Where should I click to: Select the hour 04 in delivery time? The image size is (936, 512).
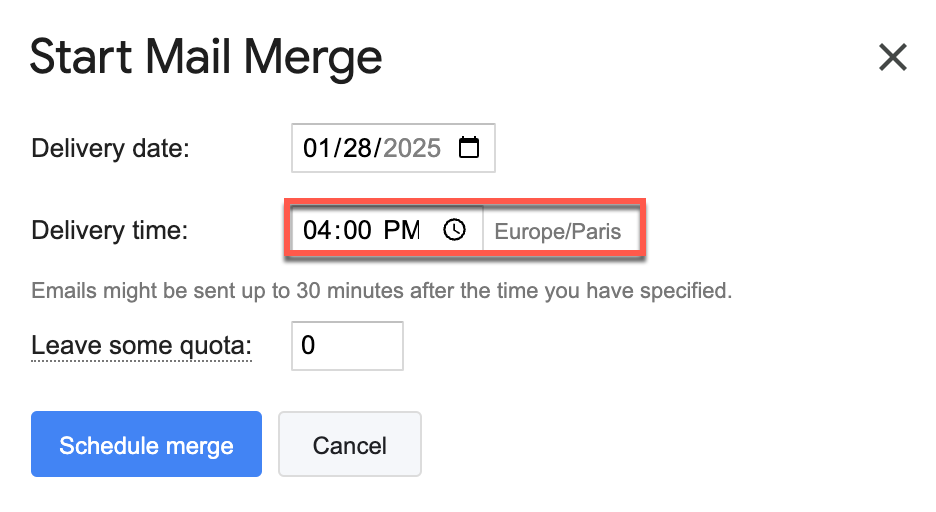point(316,230)
